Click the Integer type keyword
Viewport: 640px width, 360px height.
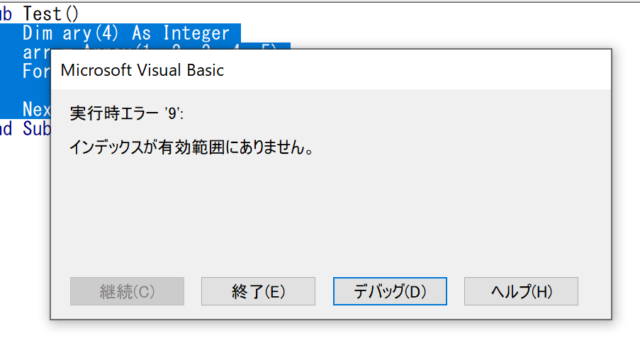(x=196, y=33)
